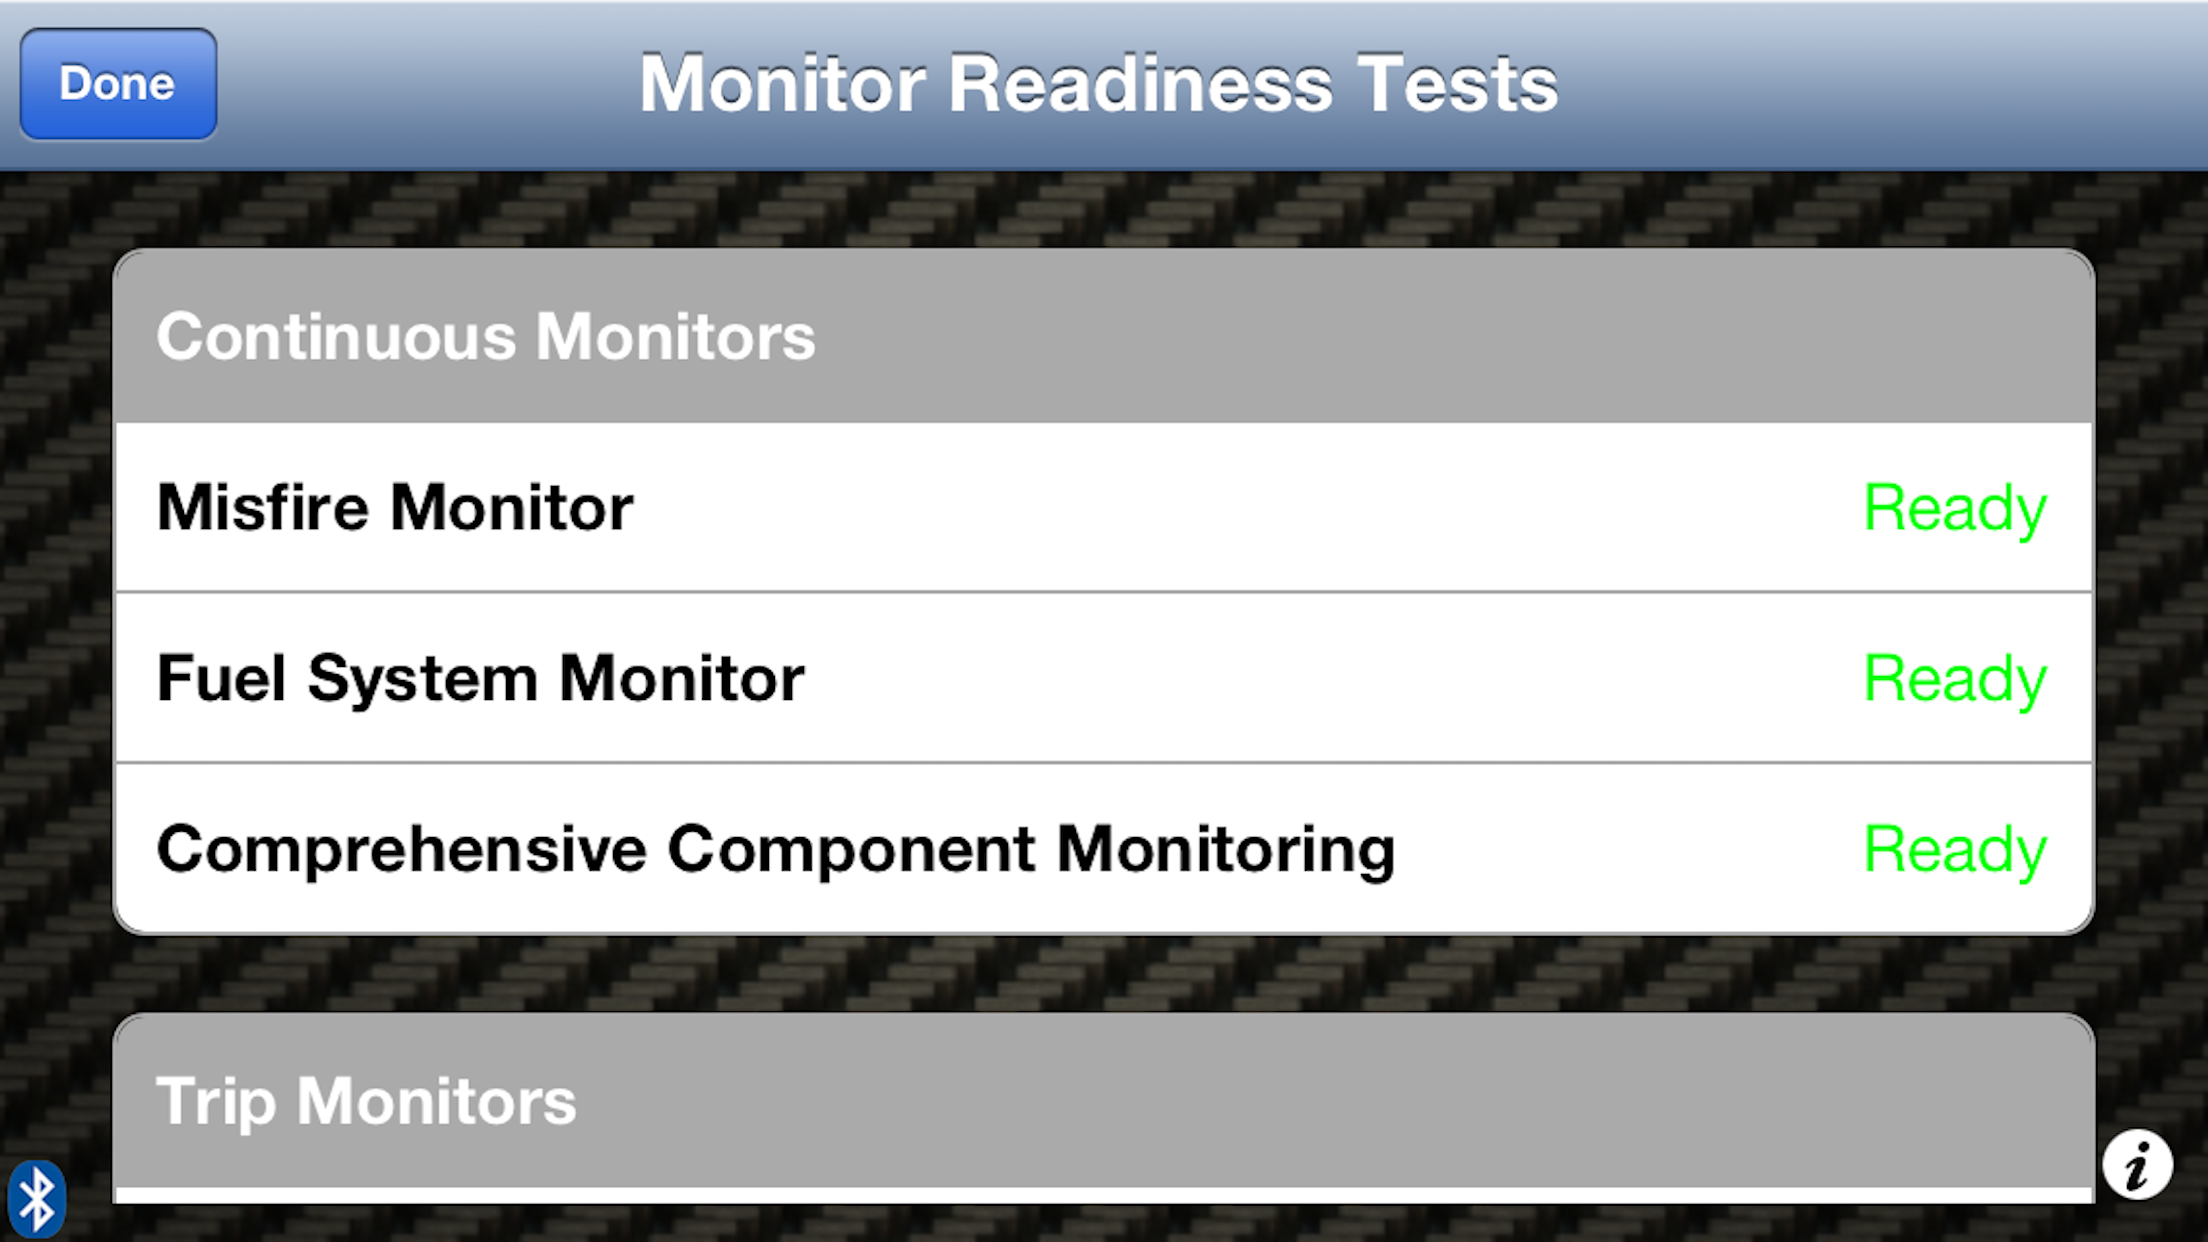Viewport: 2208px width, 1242px height.
Task: Tap the Misfire Monitor green Ready status
Action: point(1954,508)
